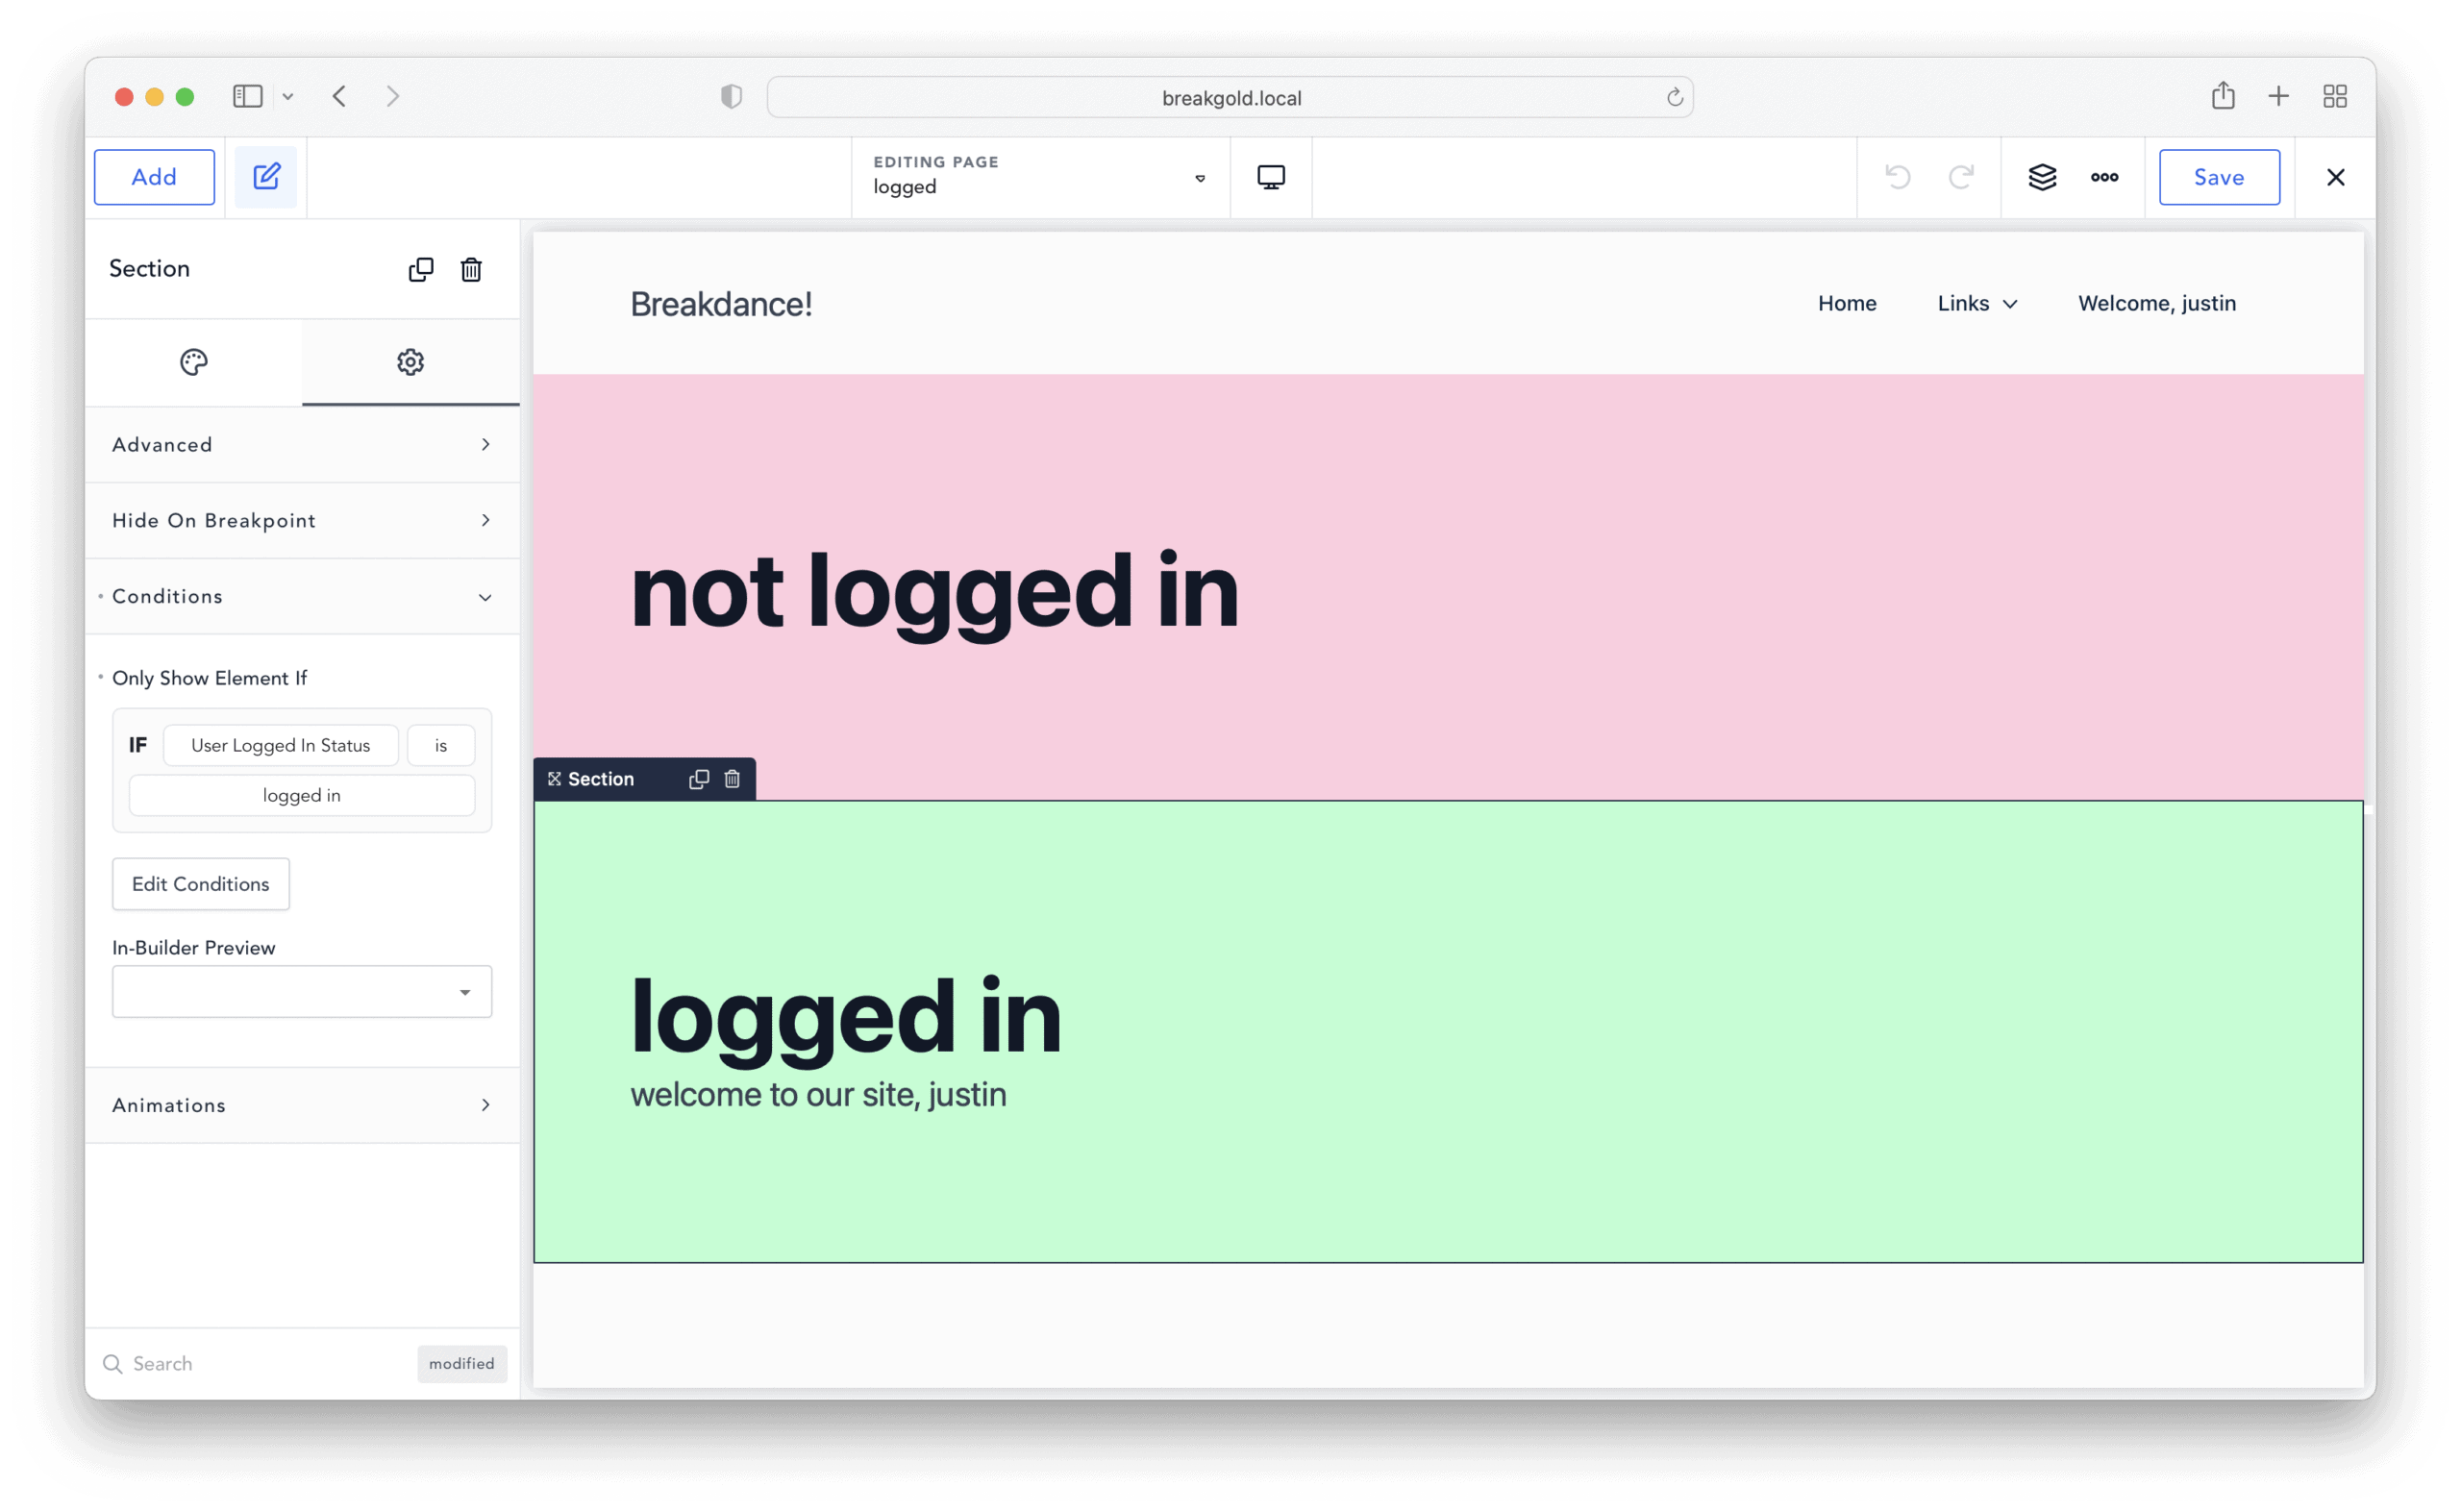The width and height of the screenshot is (2461, 1512).
Task: Duplicate the Section using the panel copy icon
Action: (421, 269)
